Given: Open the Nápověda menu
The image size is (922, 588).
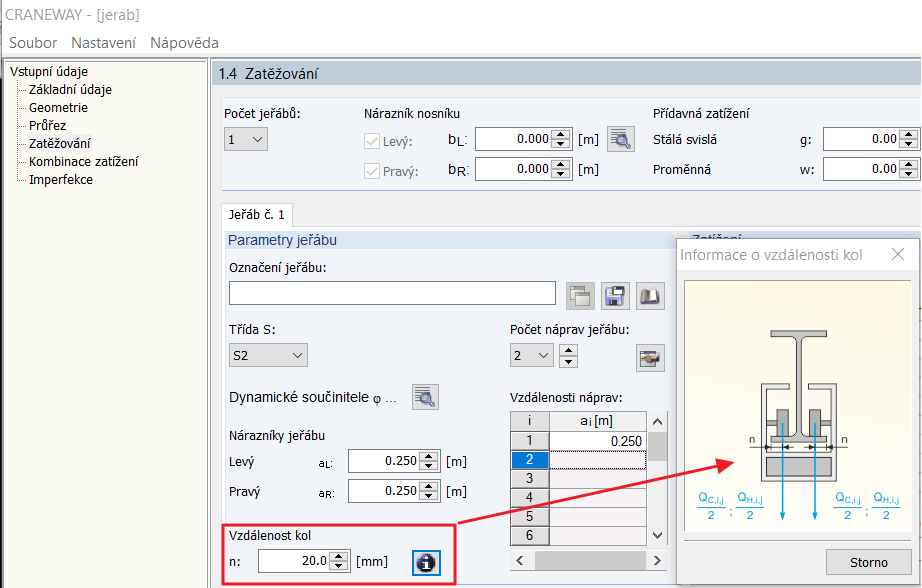Looking at the screenshot, I should 184,43.
